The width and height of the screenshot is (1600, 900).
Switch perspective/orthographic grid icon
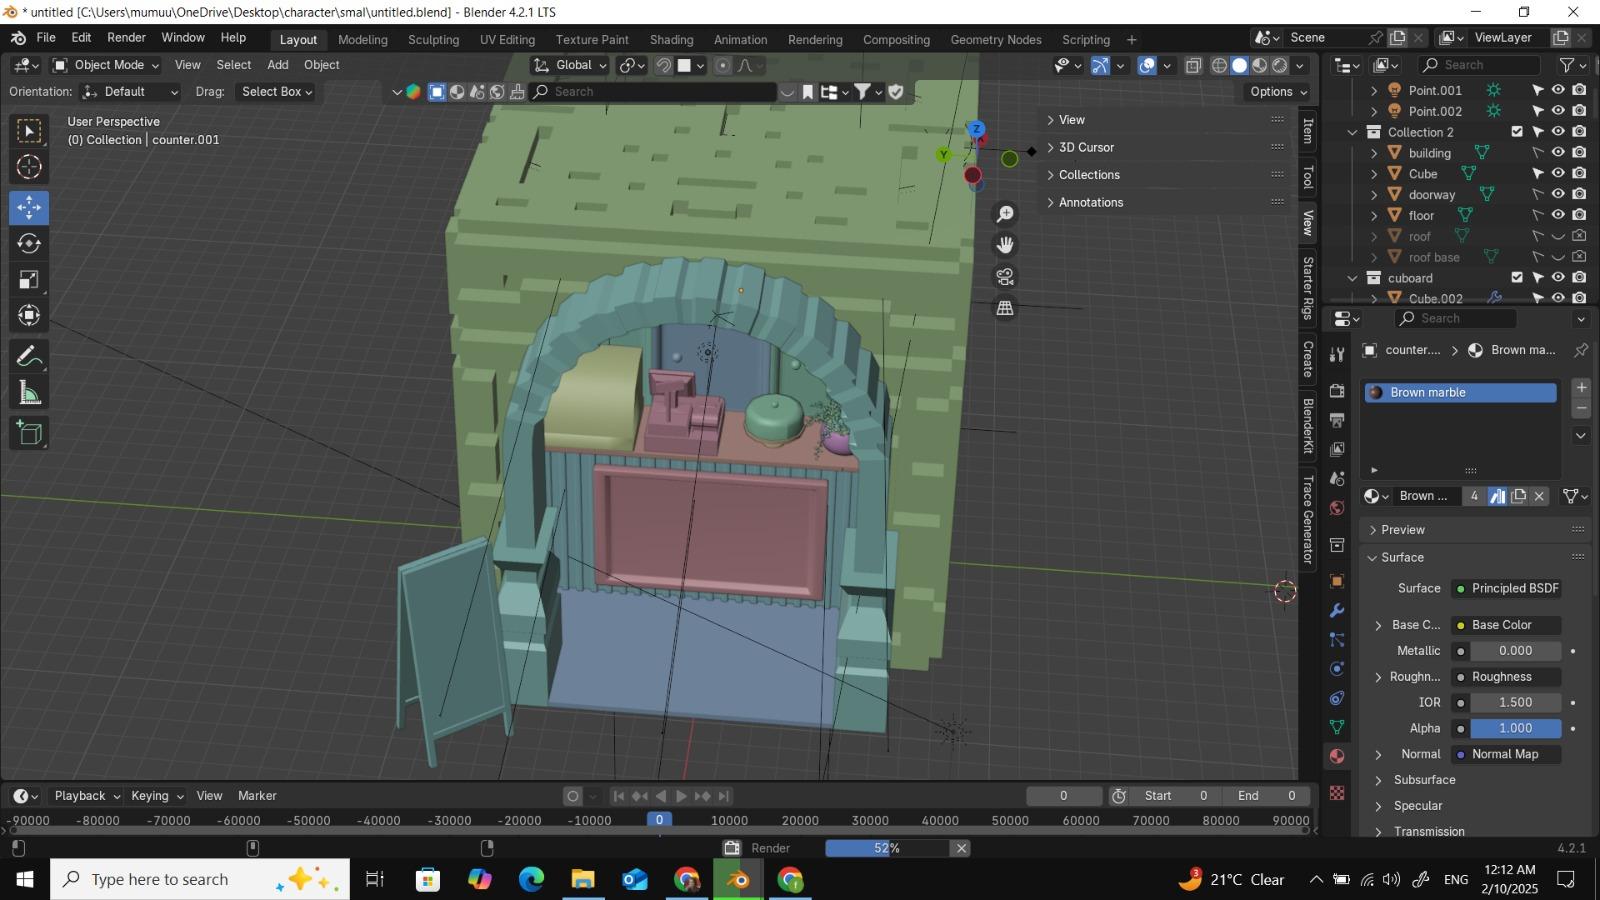1005,309
